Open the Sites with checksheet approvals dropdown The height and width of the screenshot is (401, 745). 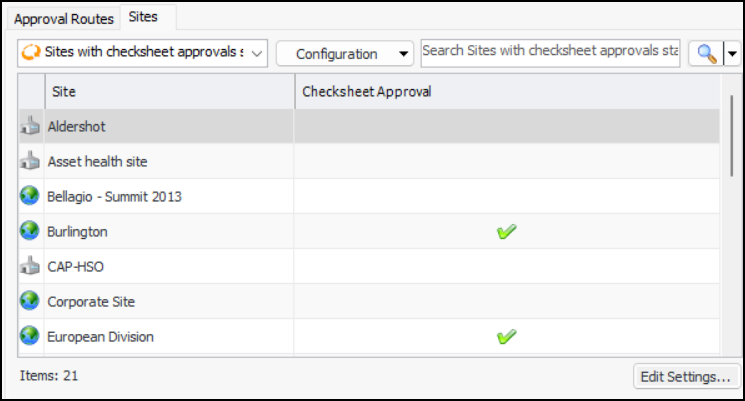[x=143, y=54]
